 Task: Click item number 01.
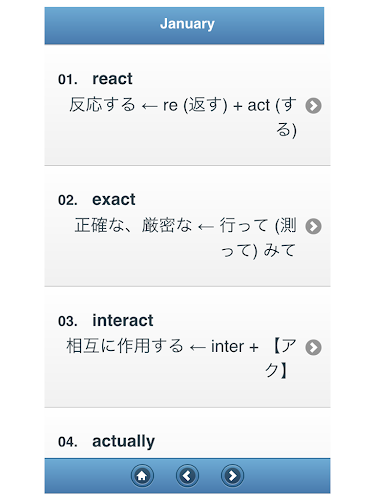coord(68,80)
